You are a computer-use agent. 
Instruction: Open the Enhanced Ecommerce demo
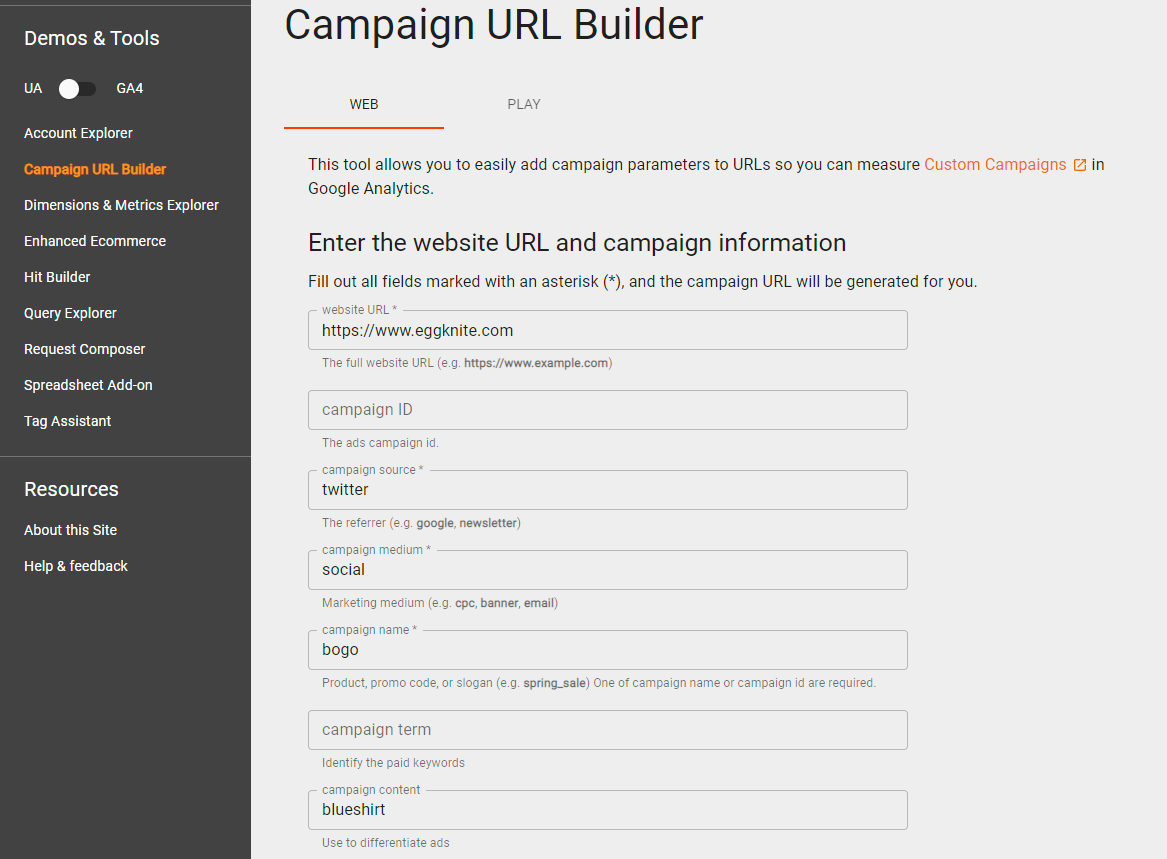[95, 241]
